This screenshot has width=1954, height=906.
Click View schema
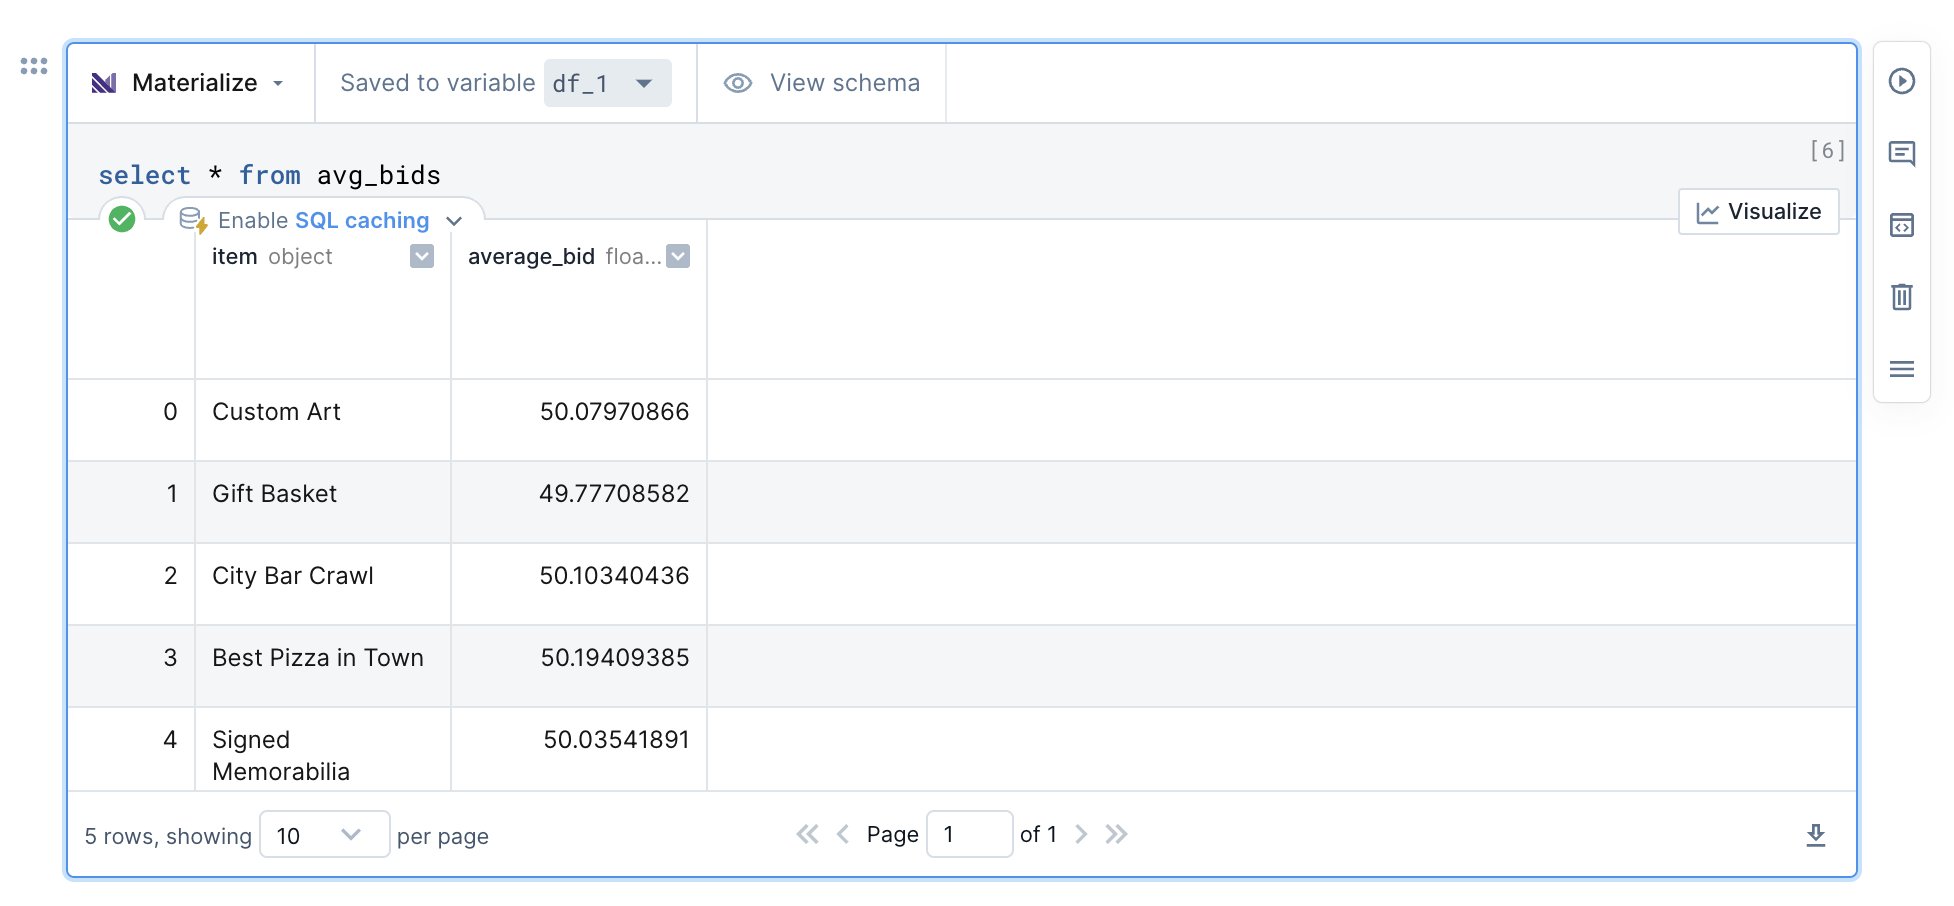[x=822, y=83]
